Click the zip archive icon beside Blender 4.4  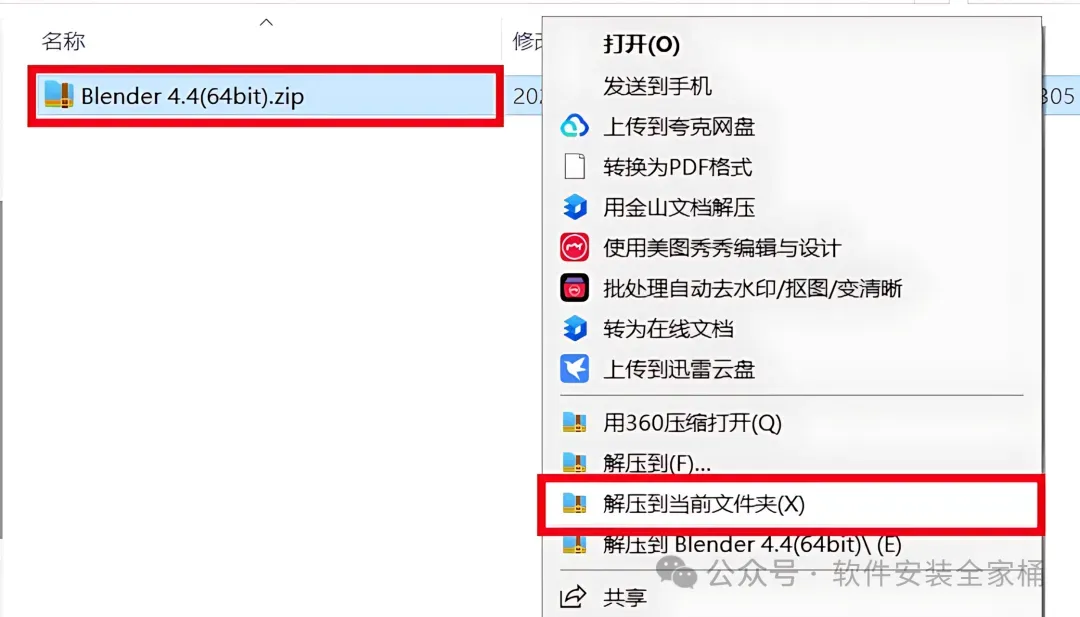[59, 95]
